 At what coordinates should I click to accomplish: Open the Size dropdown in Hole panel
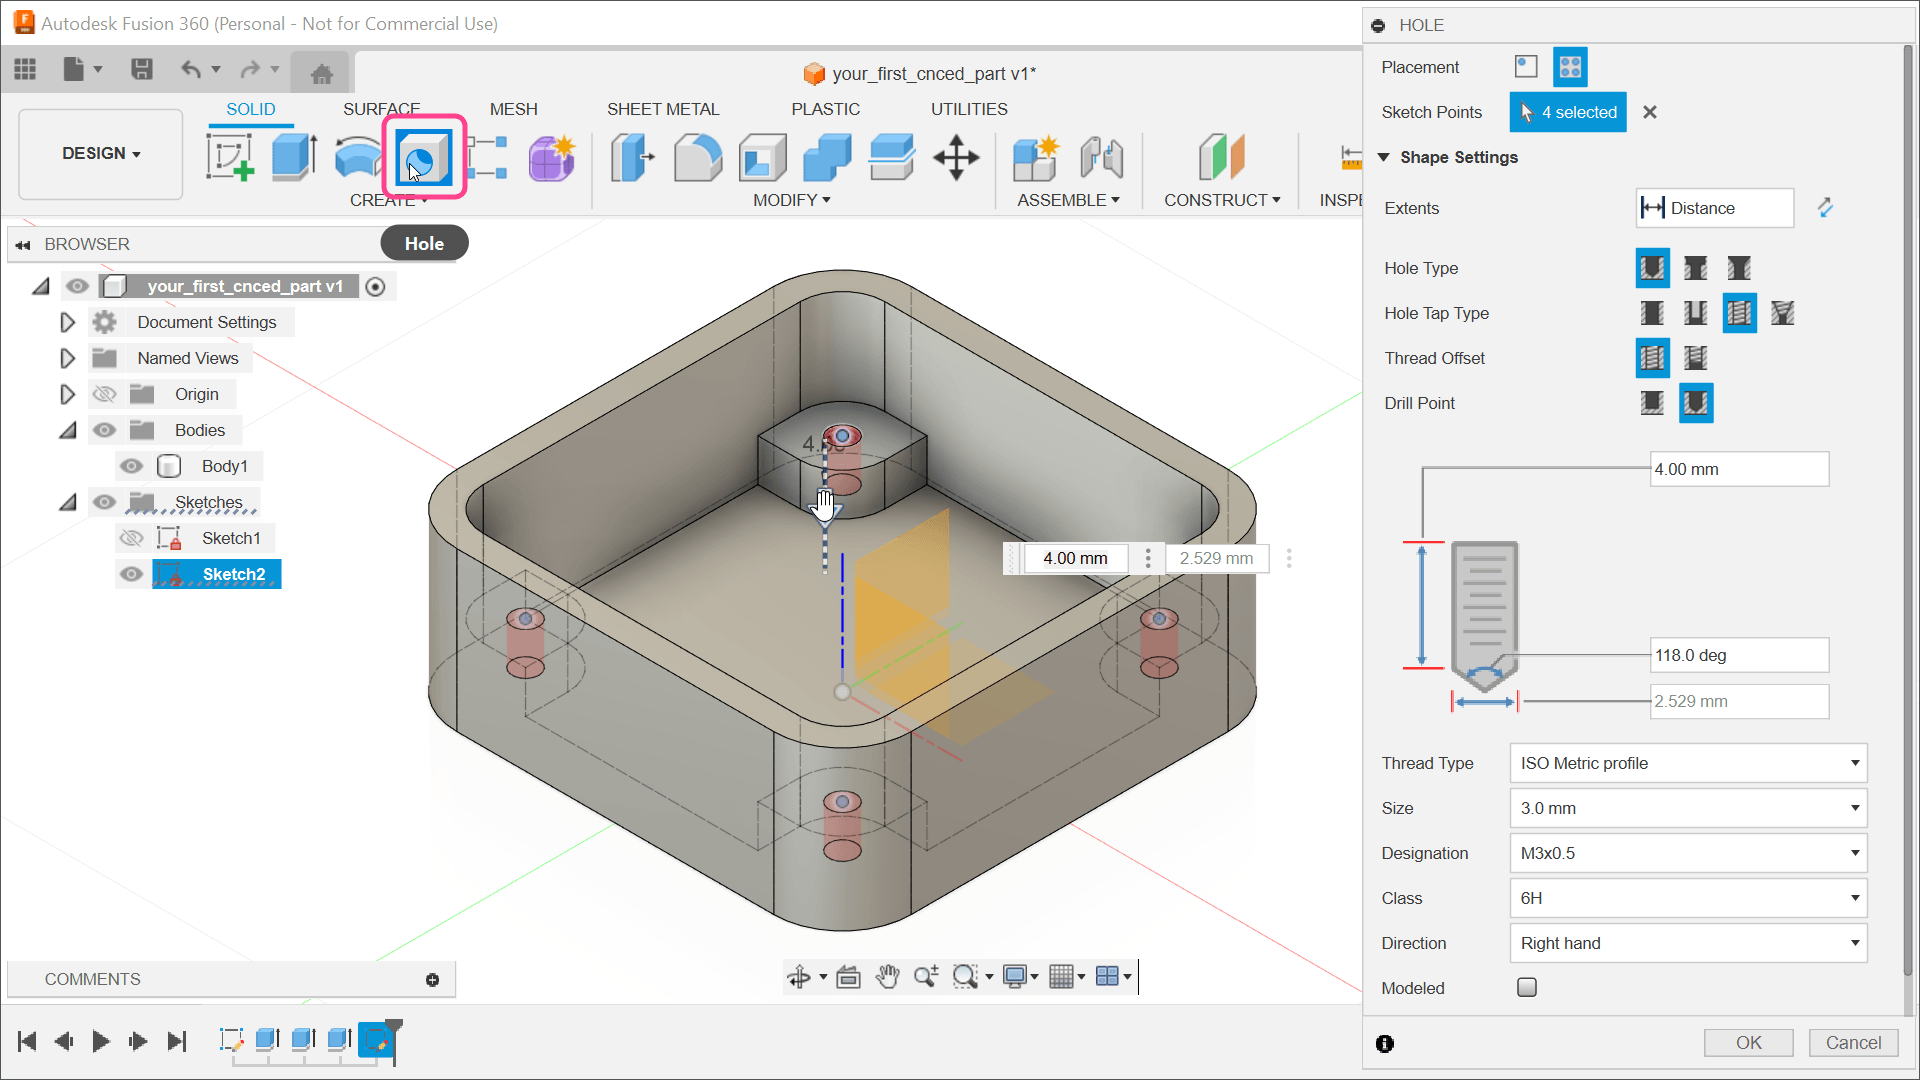[x=1689, y=807]
